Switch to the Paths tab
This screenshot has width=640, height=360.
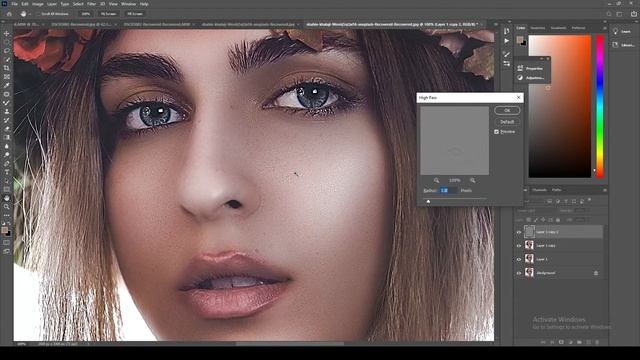tap(556, 190)
